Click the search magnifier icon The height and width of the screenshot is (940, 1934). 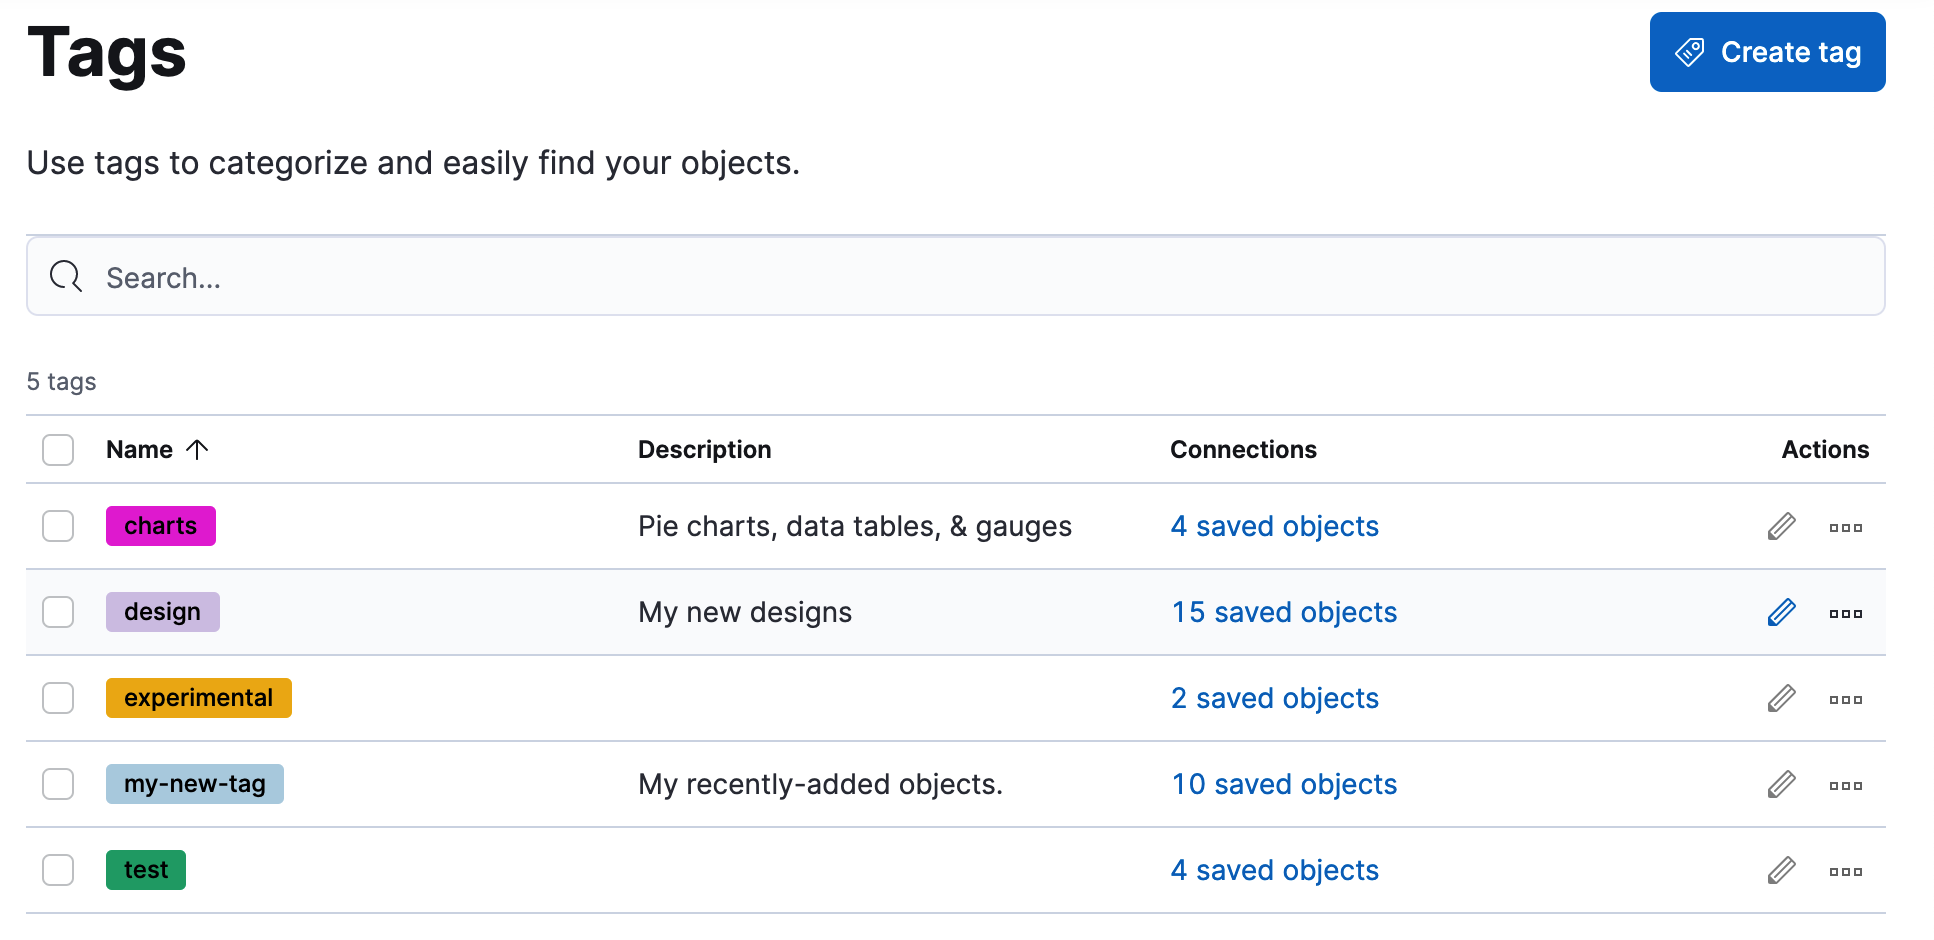pyautogui.click(x=66, y=276)
